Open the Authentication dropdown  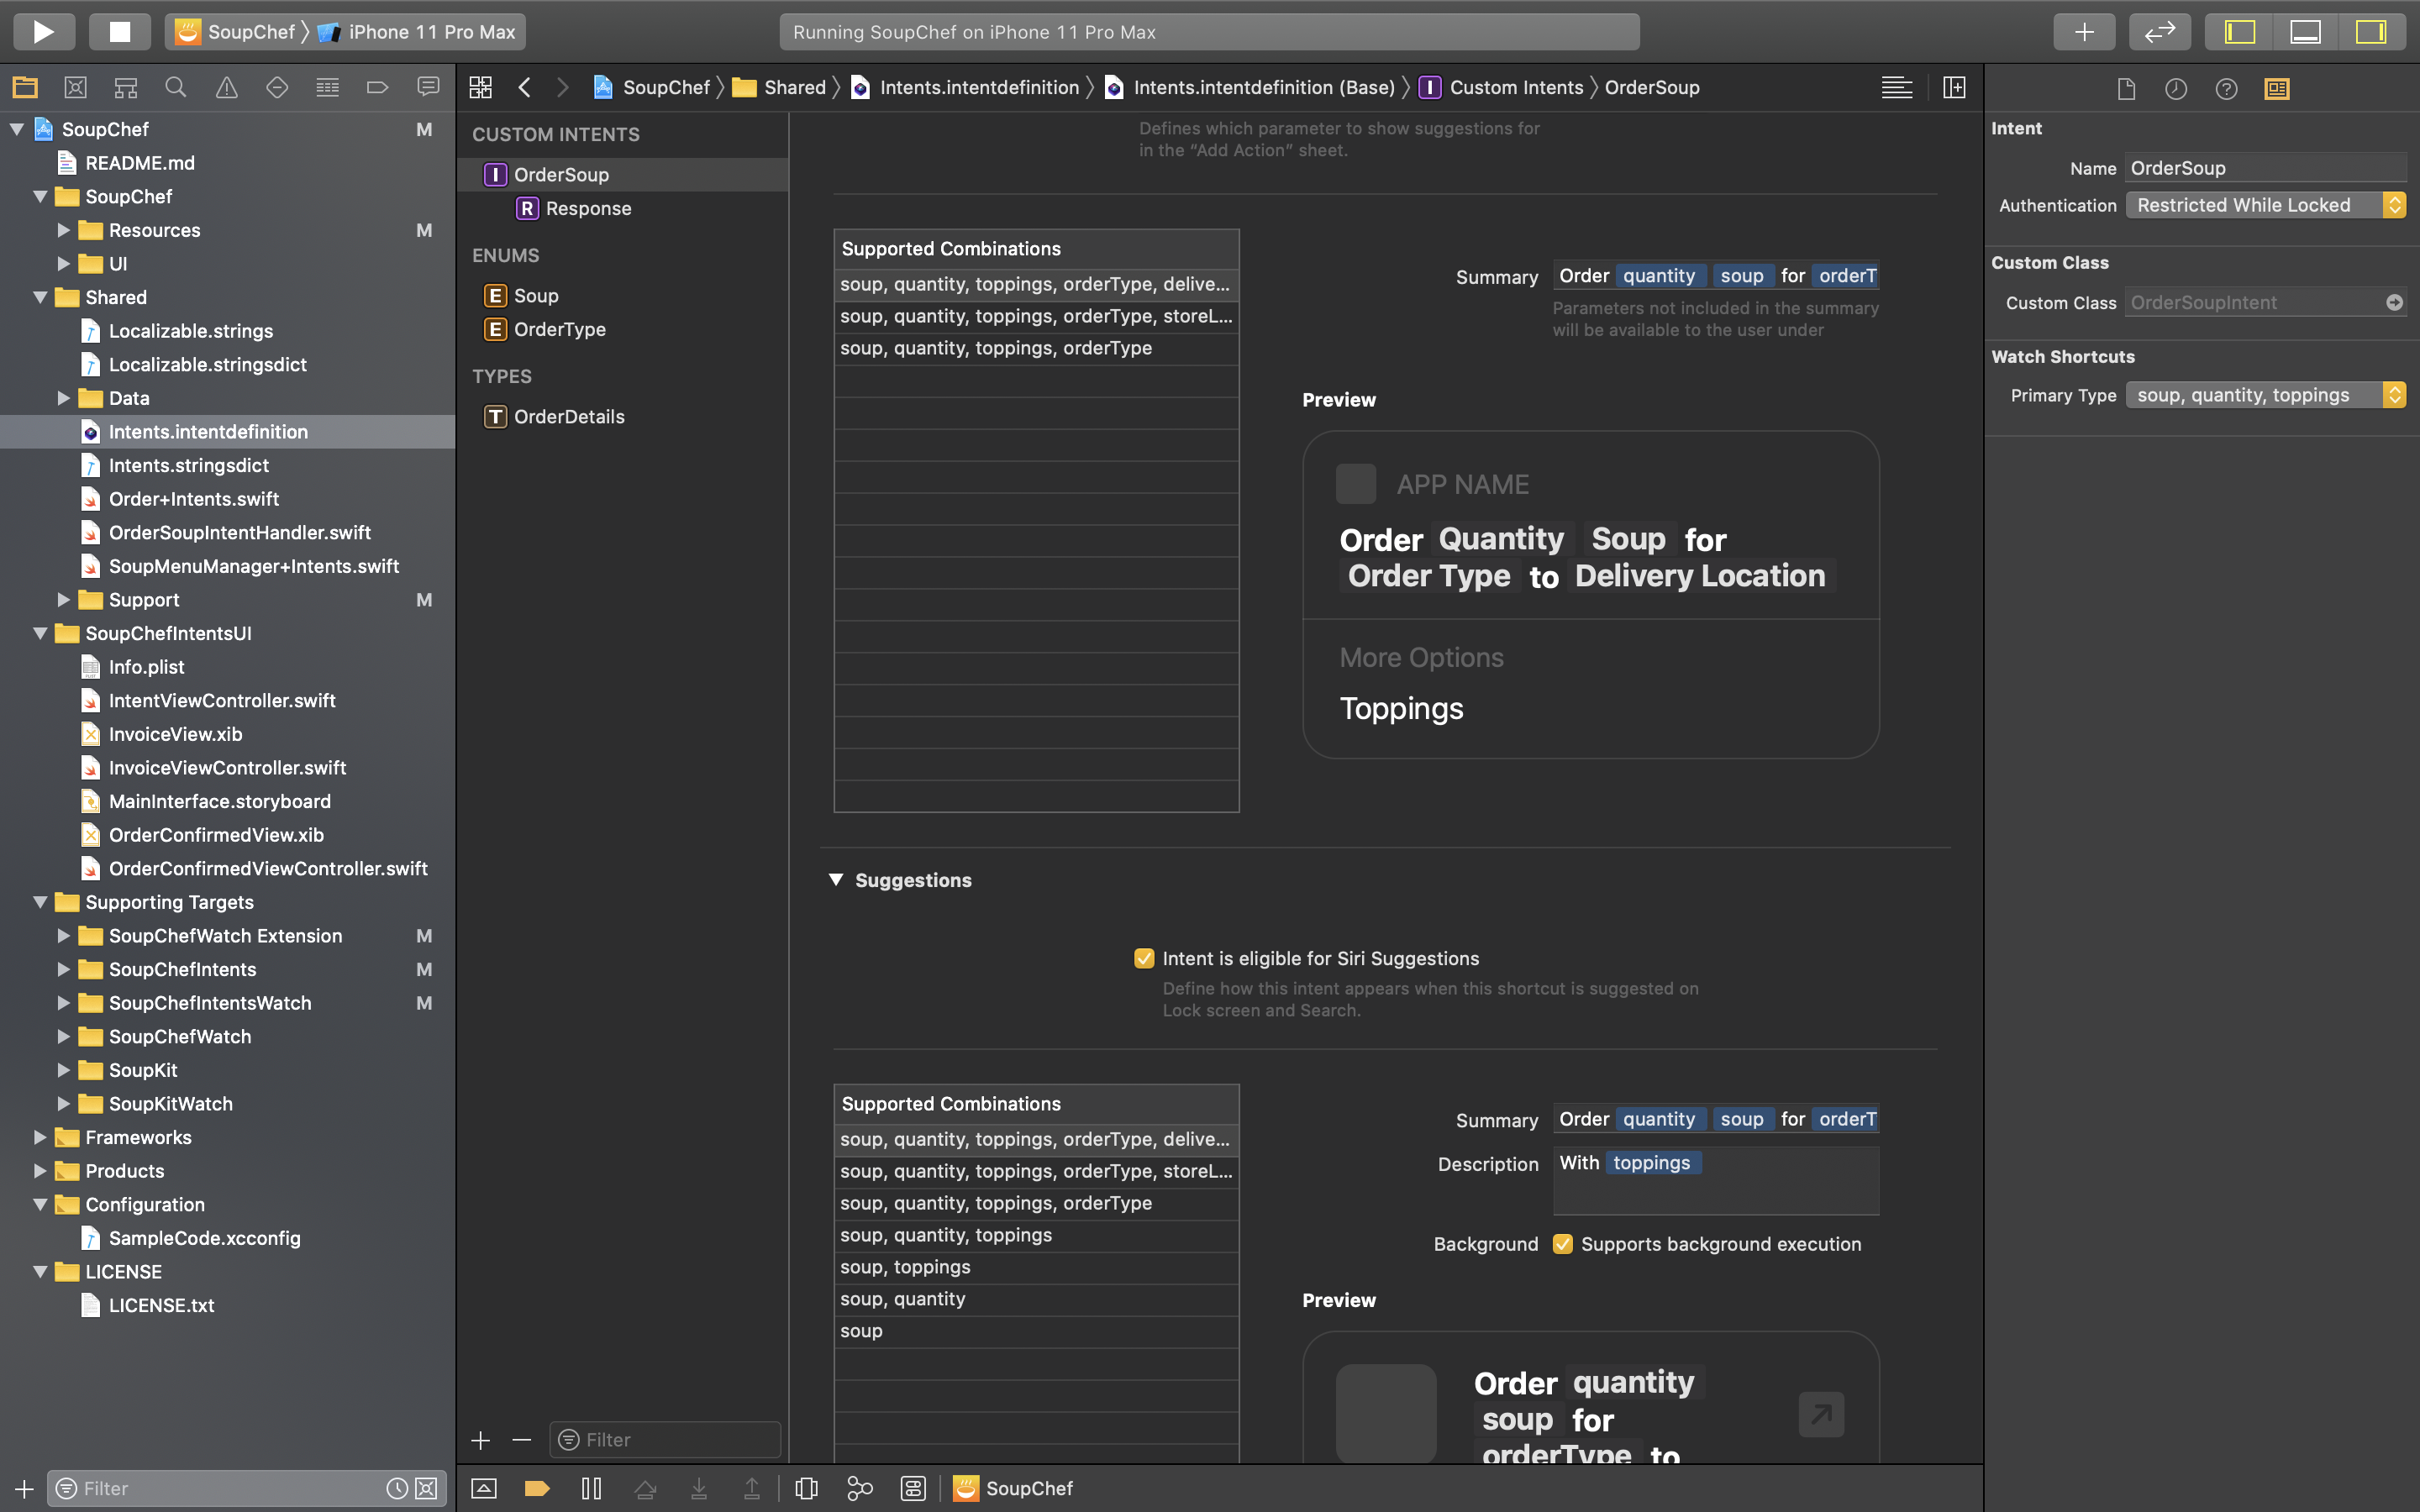[2264, 205]
